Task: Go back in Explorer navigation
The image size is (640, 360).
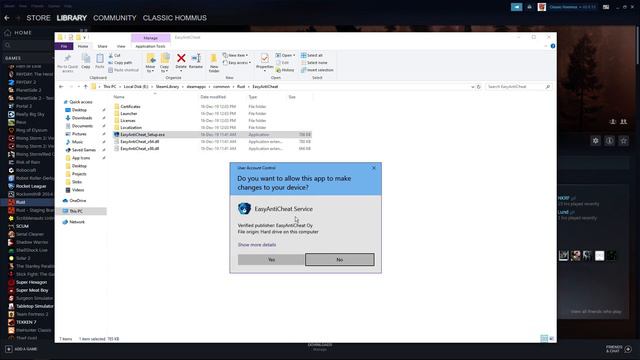Action: point(61,87)
